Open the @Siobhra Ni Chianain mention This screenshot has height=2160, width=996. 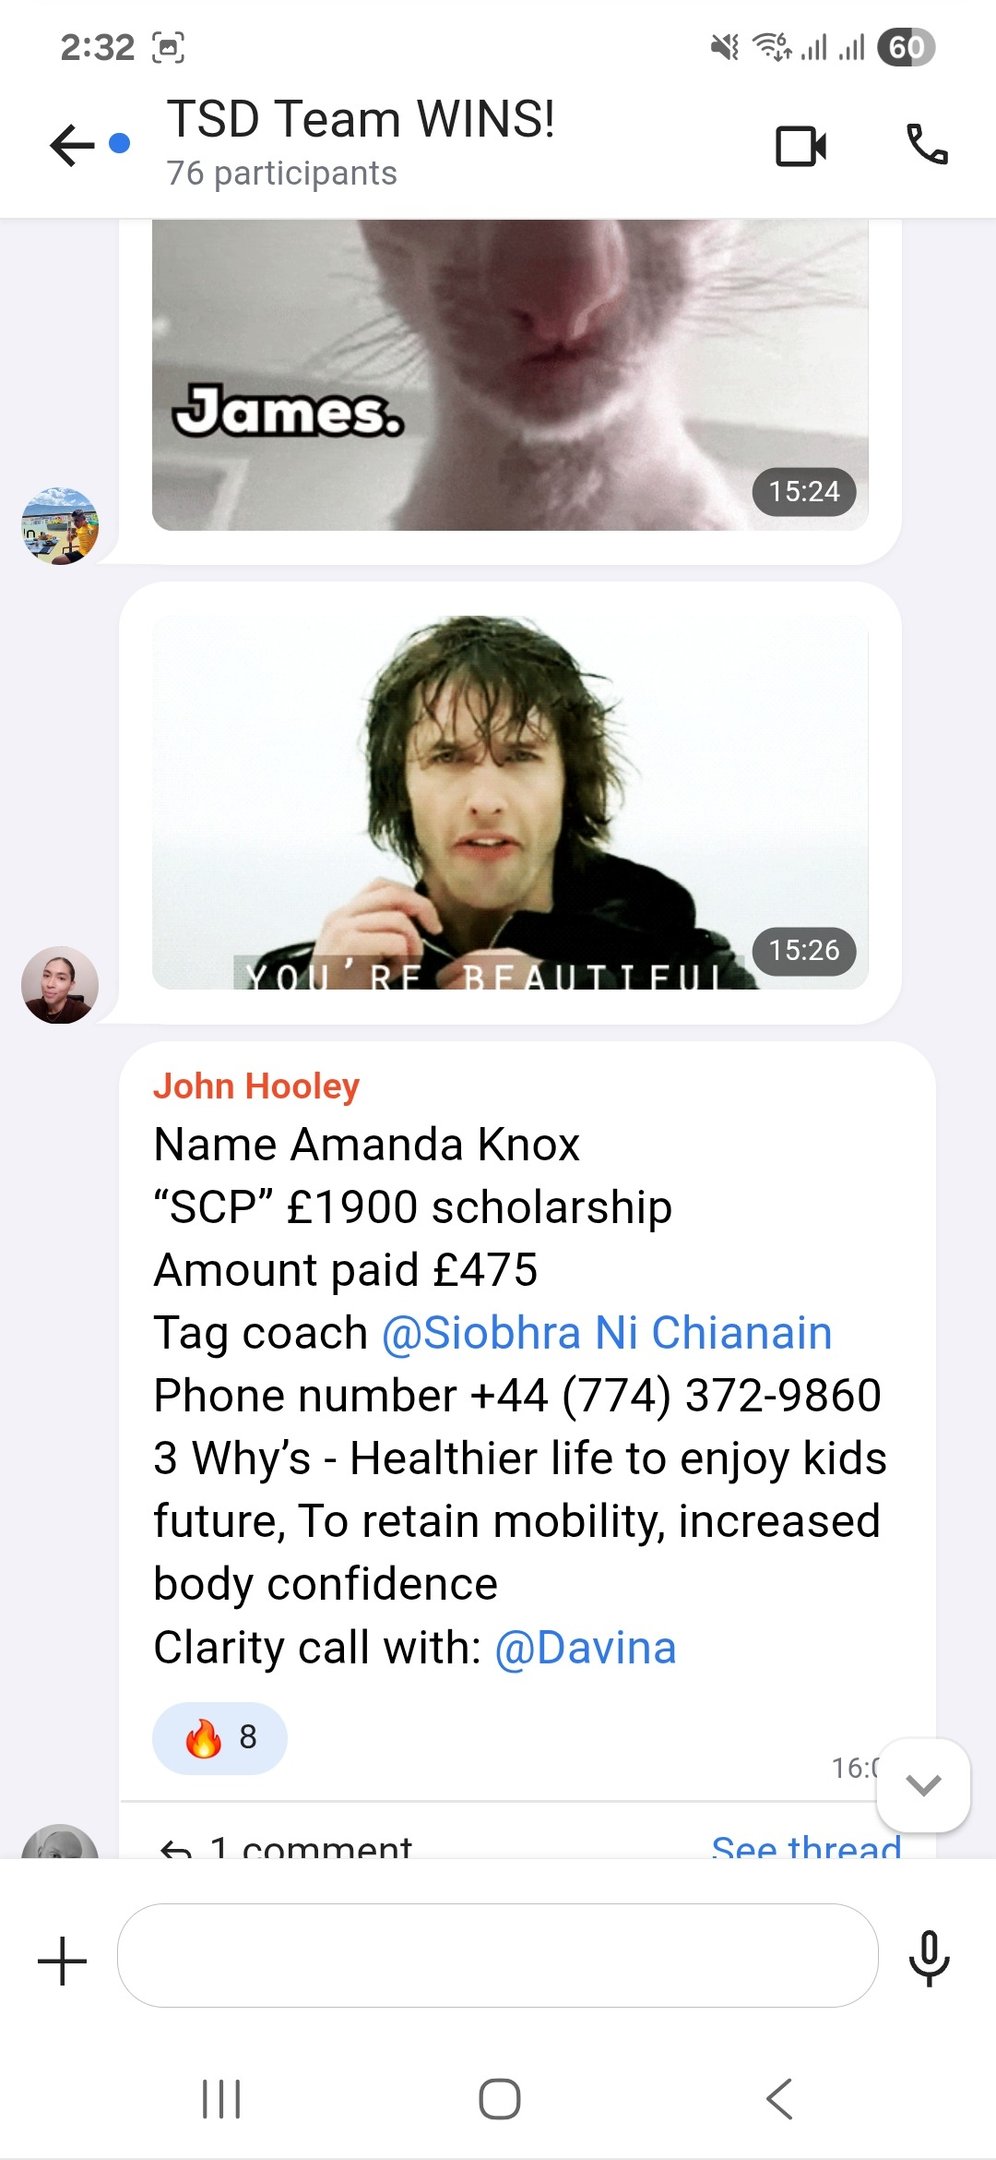tap(607, 1333)
